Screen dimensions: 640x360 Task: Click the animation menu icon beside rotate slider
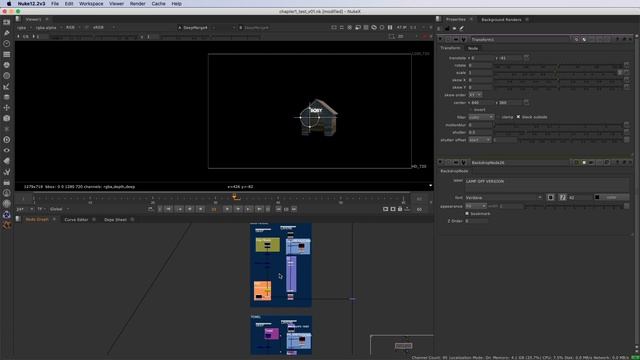click(627, 65)
